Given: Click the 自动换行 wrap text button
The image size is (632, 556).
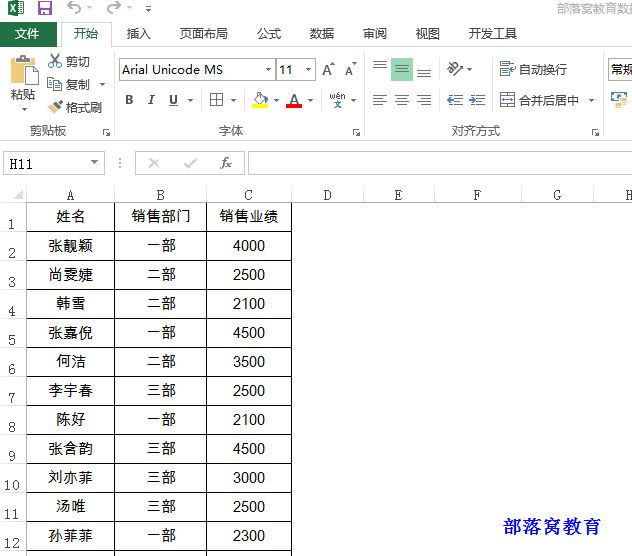Looking at the screenshot, I should click(x=533, y=69).
